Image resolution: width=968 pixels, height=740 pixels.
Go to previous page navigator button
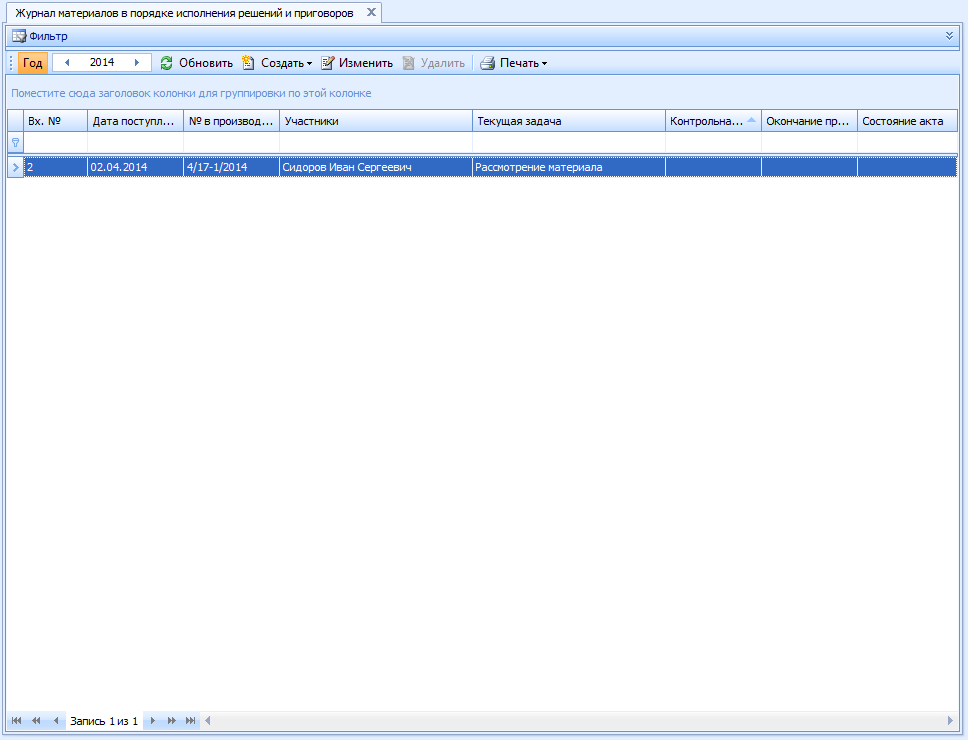[36, 720]
